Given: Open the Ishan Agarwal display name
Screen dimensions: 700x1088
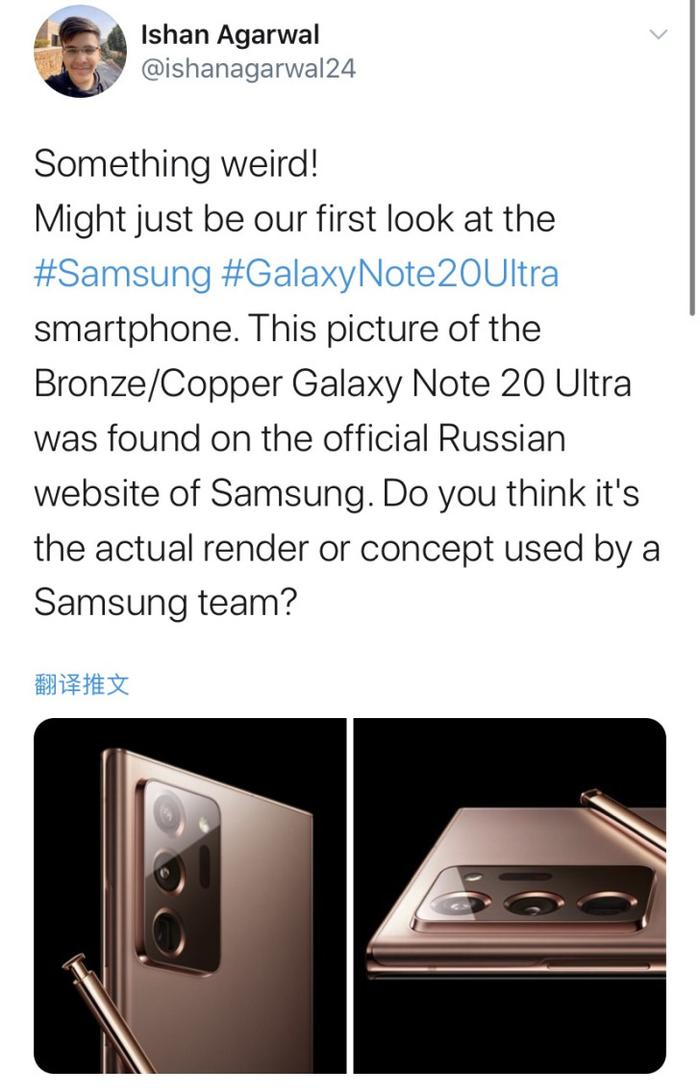Looking at the screenshot, I should 230,35.
